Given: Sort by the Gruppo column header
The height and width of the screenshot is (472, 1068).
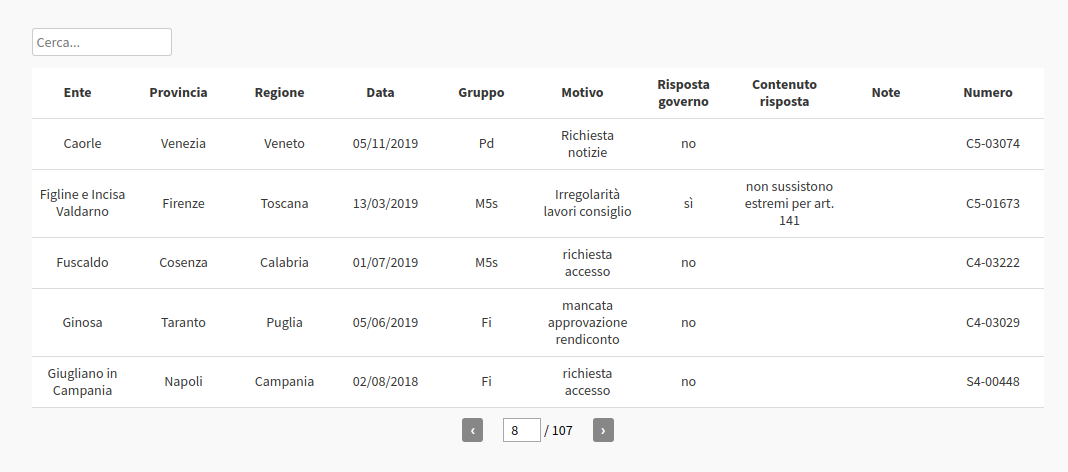Looking at the screenshot, I should click(x=481, y=93).
